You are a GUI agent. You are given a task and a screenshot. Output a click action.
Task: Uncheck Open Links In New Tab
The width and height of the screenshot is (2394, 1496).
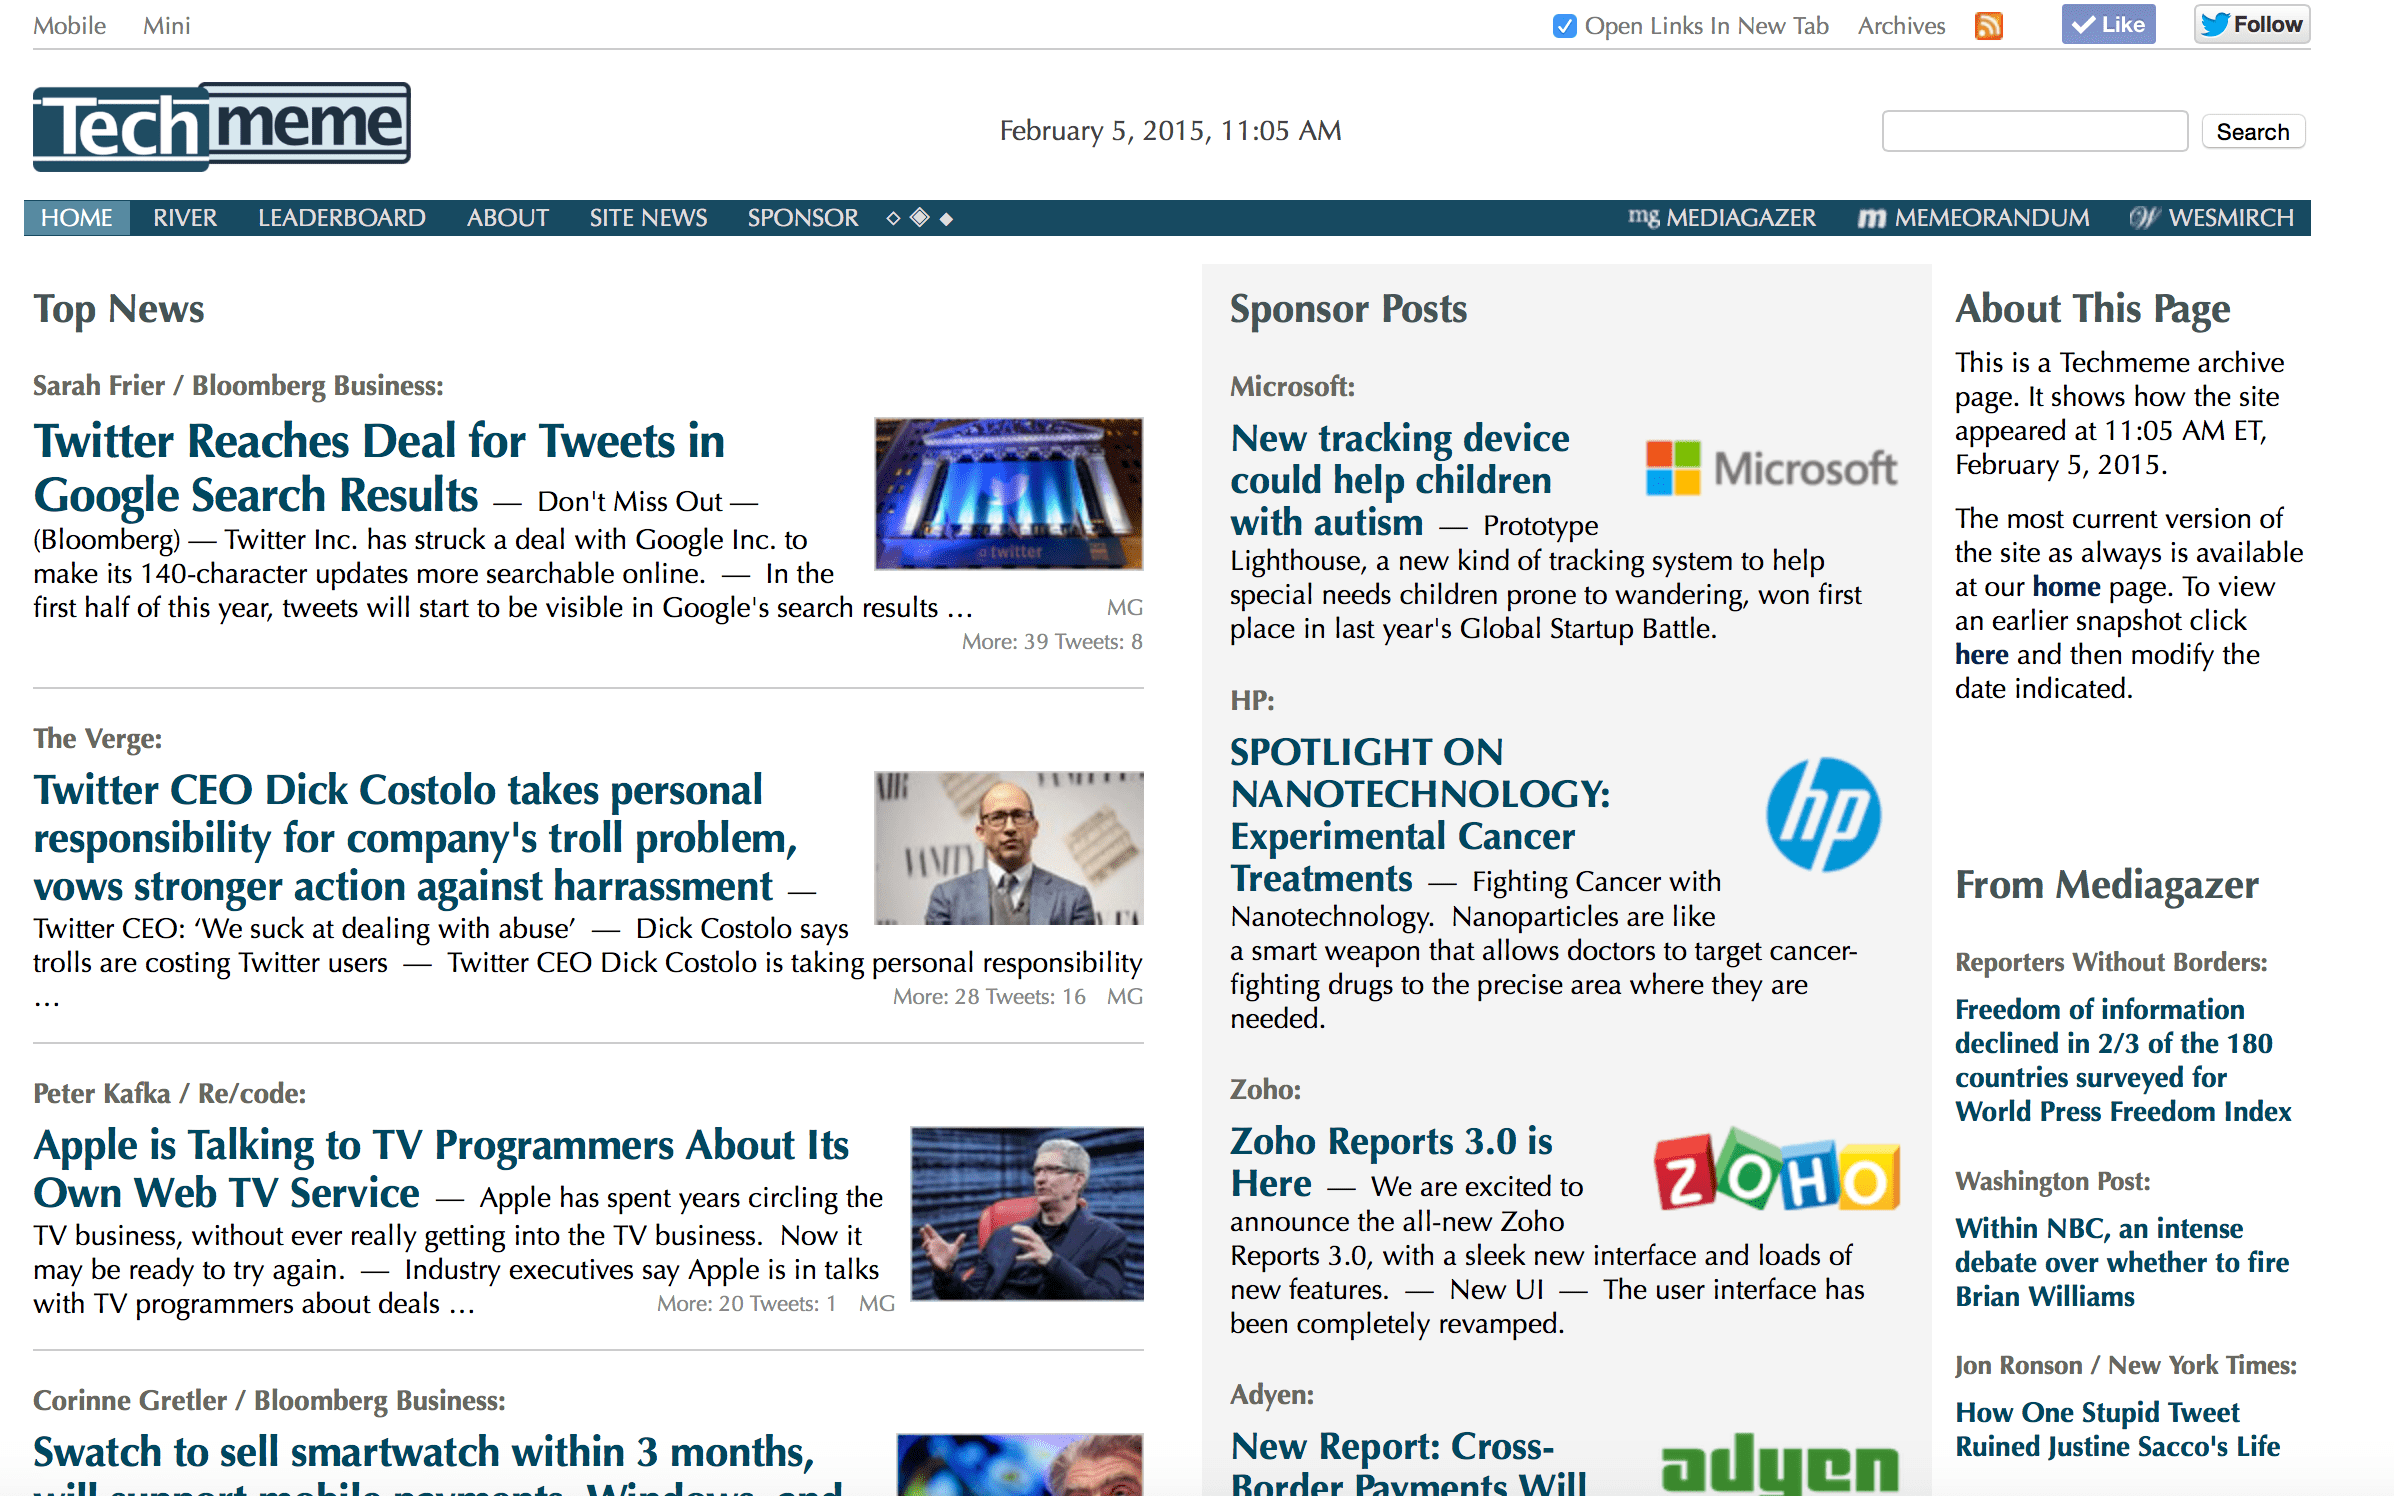click(x=1564, y=26)
